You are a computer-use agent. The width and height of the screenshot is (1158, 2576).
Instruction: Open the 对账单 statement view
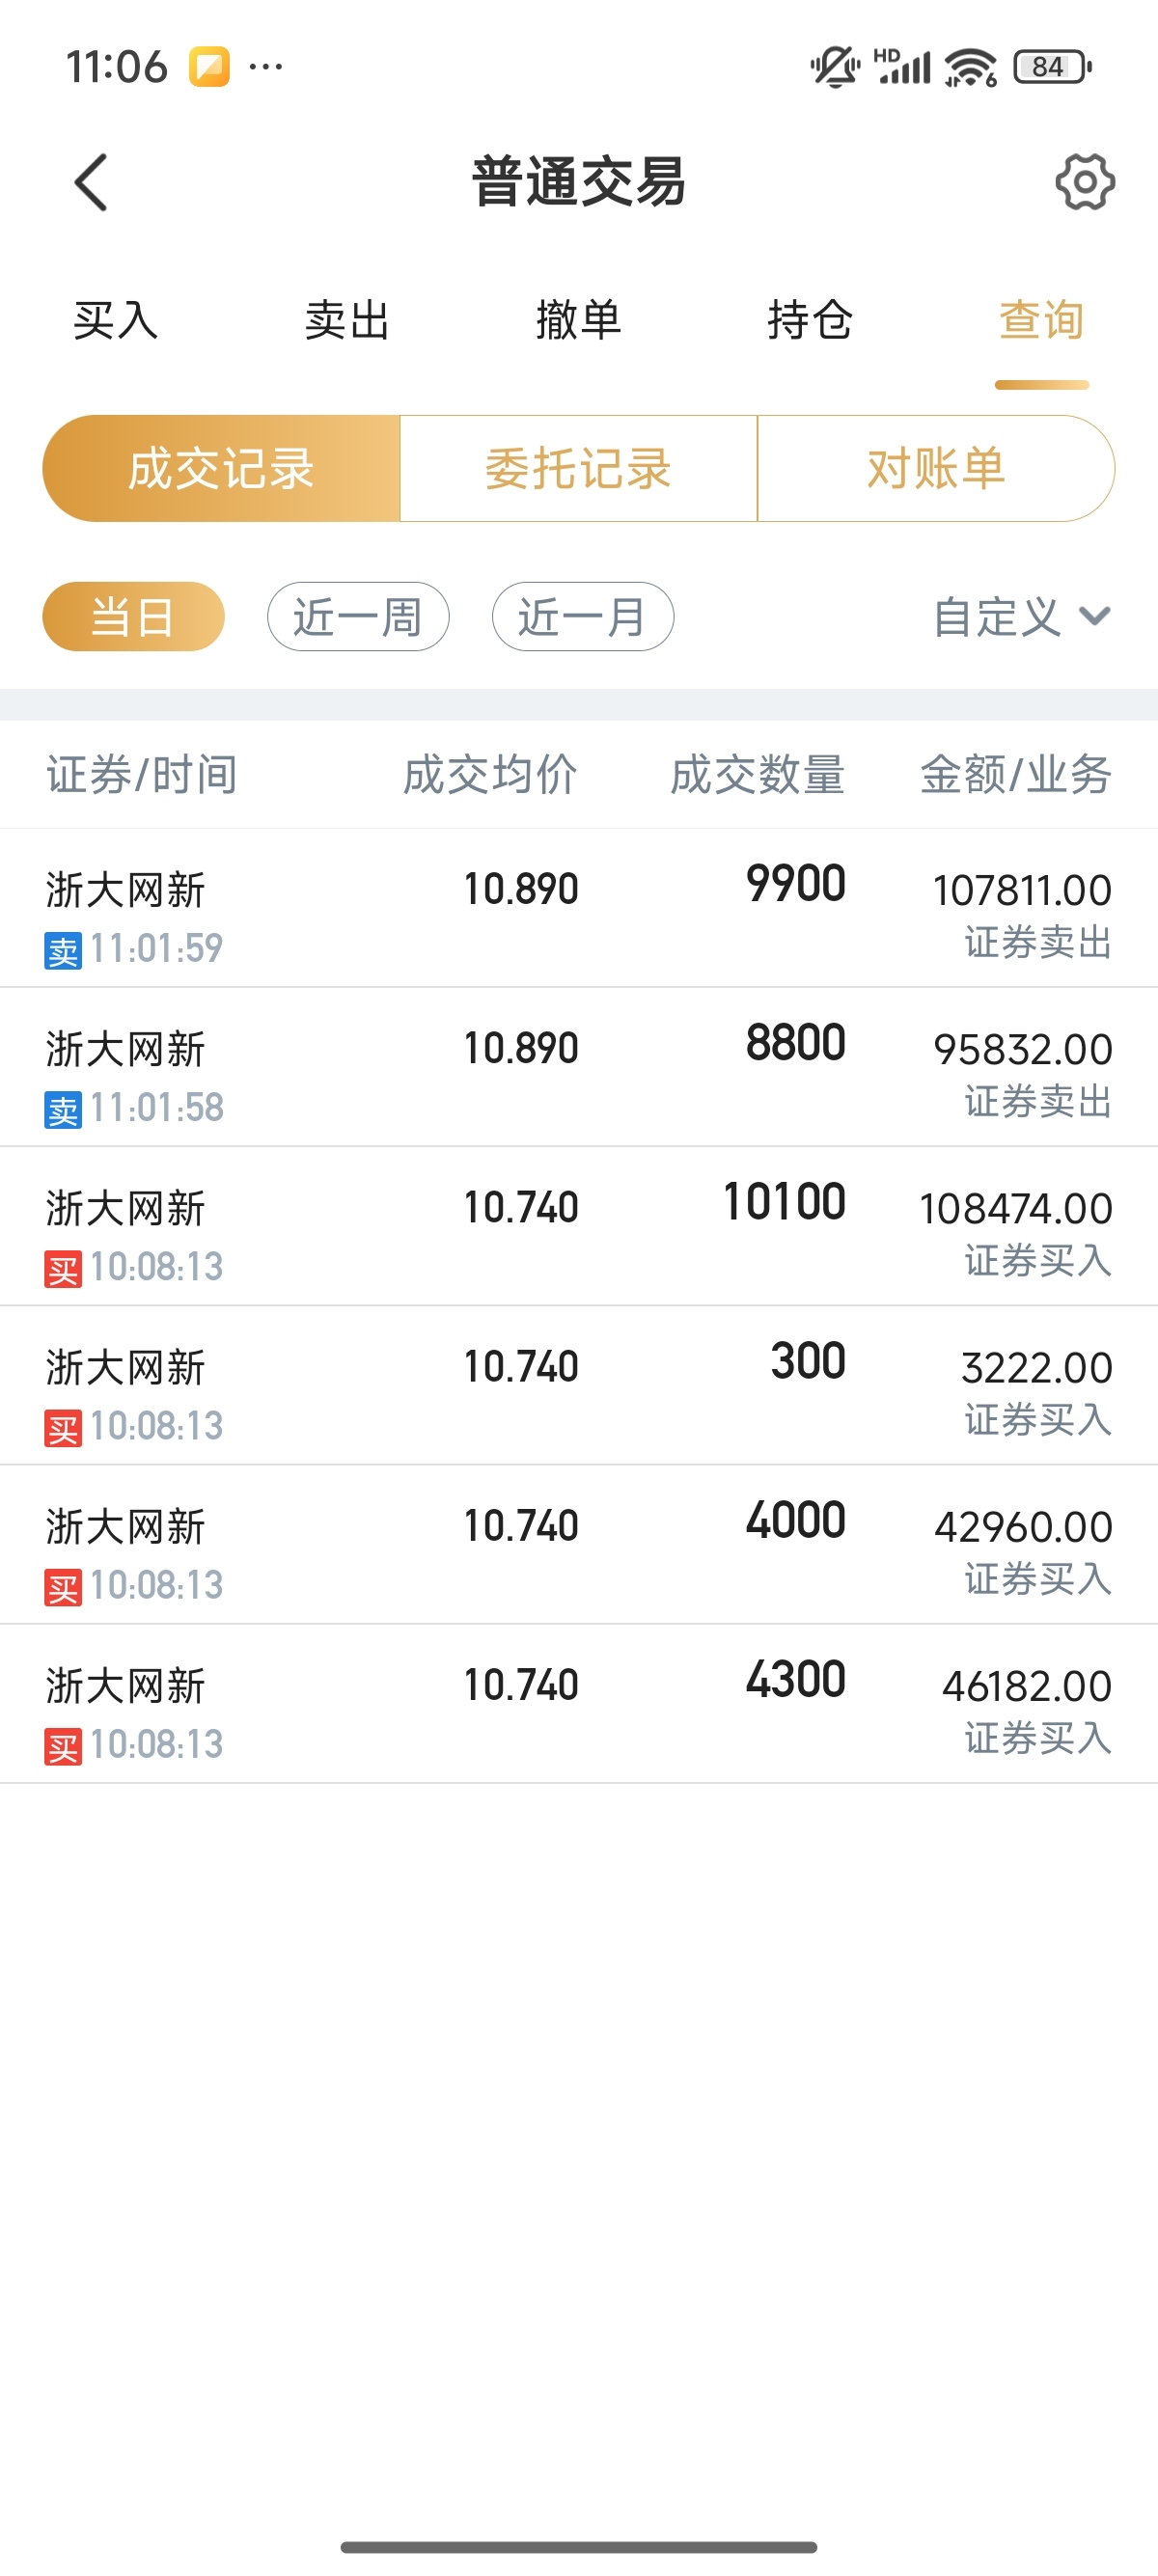[935, 468]
